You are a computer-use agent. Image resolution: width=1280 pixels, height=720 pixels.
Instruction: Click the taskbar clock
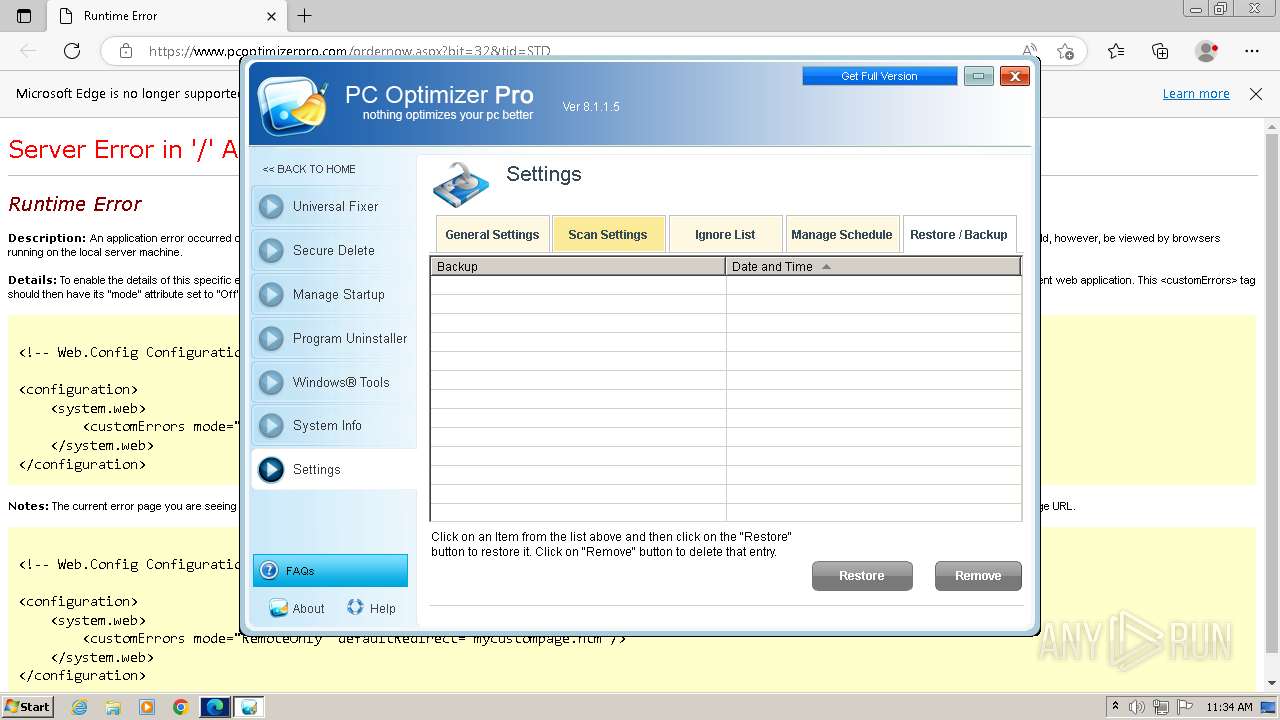click(1229, 707)
